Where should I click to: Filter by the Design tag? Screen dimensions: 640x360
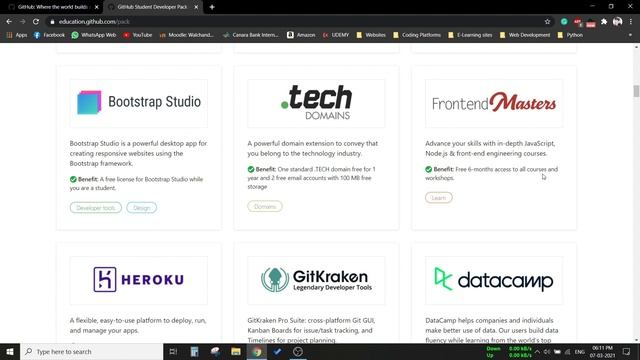pyautogui.click(x=142, y=208)
